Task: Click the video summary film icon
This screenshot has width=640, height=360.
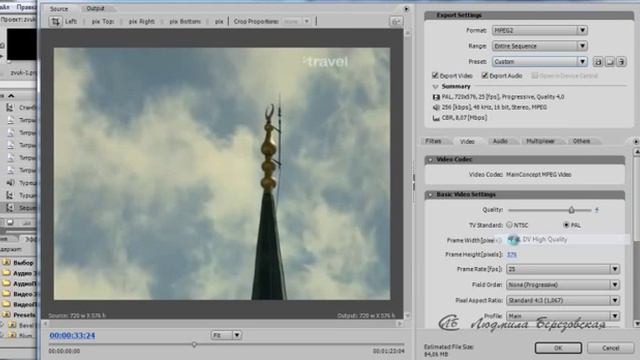Action: 436,97
